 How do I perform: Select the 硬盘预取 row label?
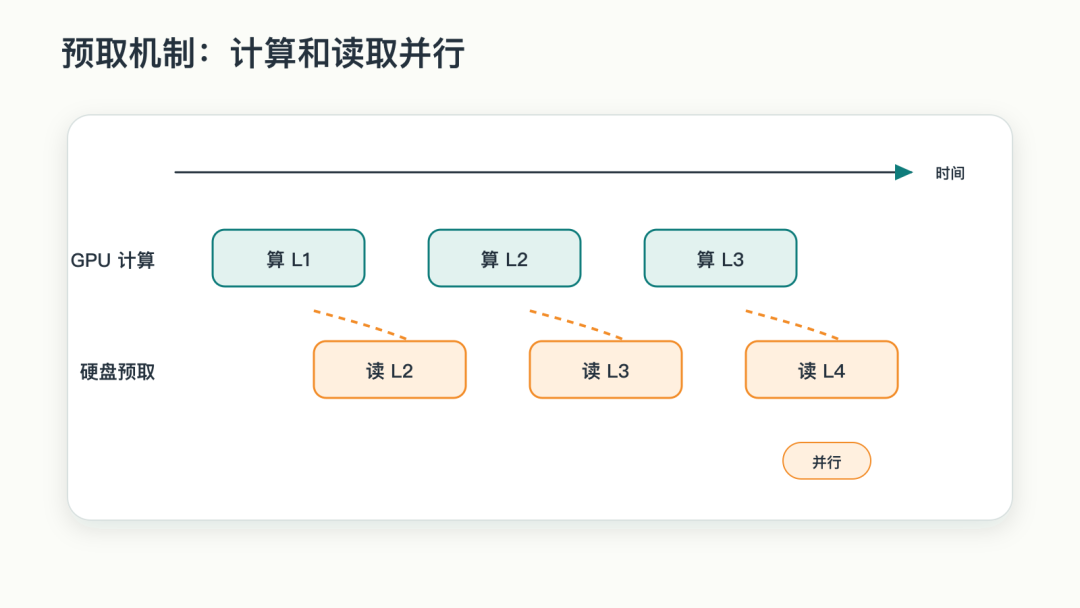(117, 372)
